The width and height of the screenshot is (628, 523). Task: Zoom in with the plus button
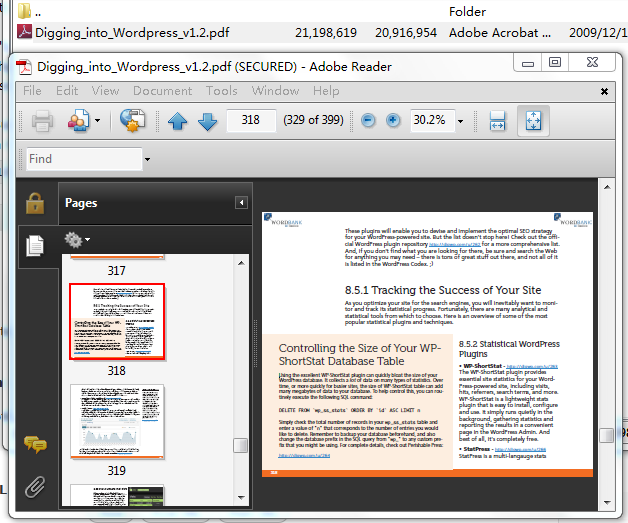point(393,120)
